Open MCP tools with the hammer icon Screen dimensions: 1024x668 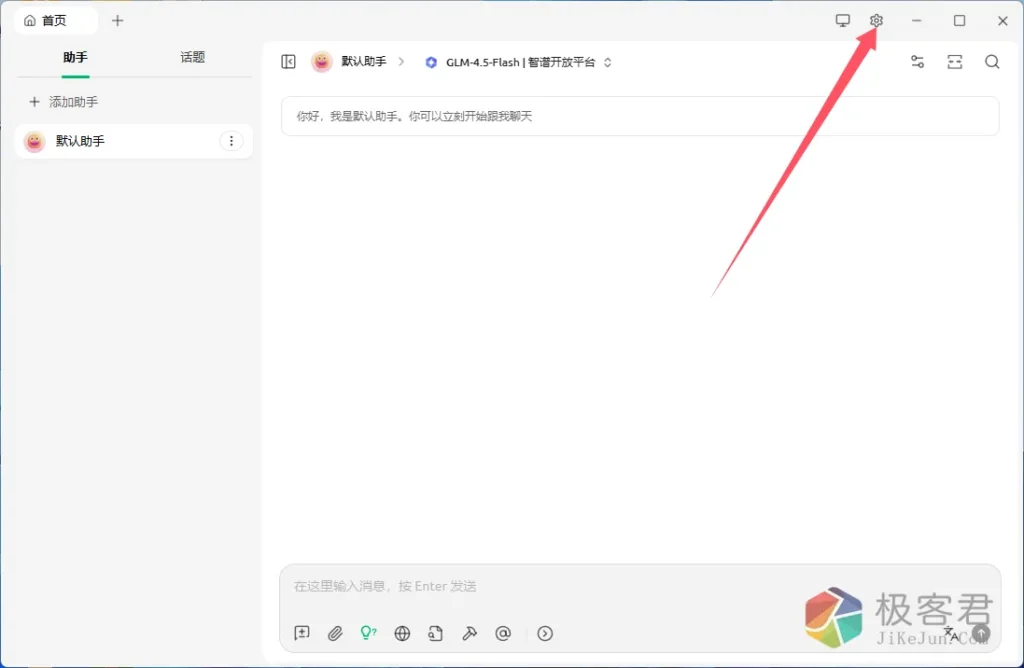[469, 633]
